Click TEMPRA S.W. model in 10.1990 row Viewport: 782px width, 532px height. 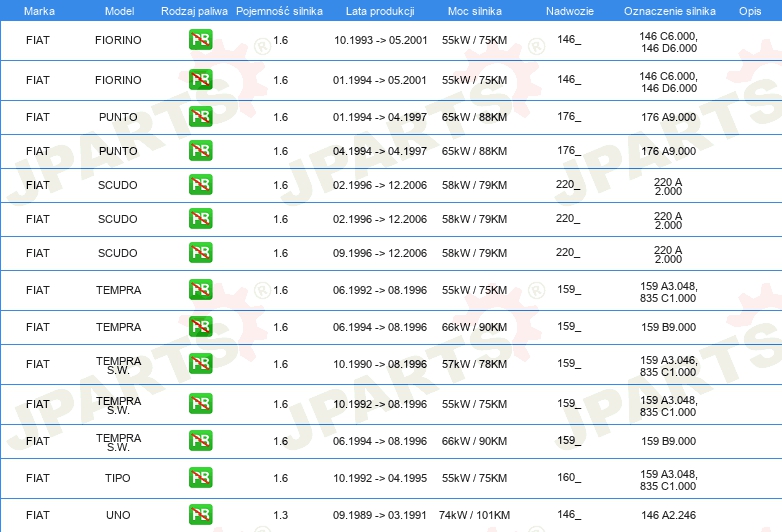coord(119,365)
